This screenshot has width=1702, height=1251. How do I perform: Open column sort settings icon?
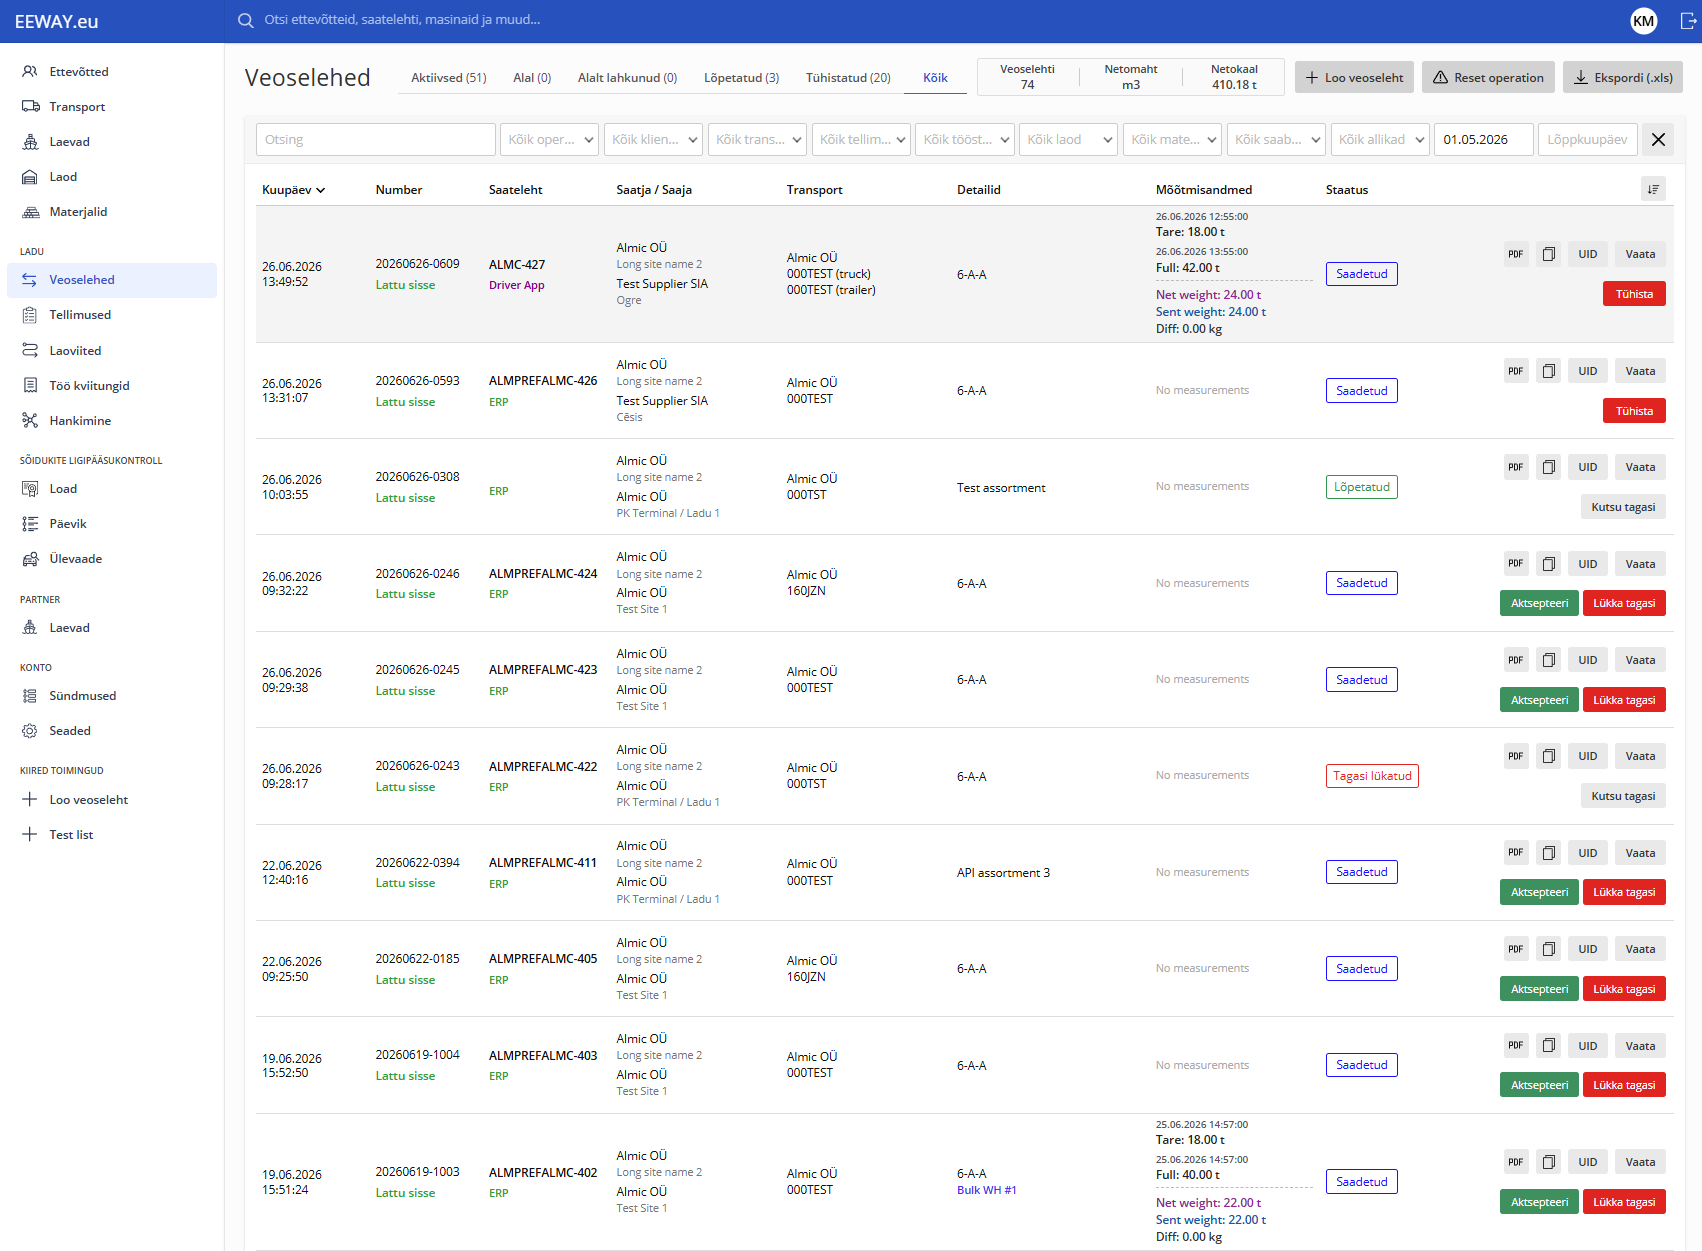pyautogui.click(x=1653, y=189)
